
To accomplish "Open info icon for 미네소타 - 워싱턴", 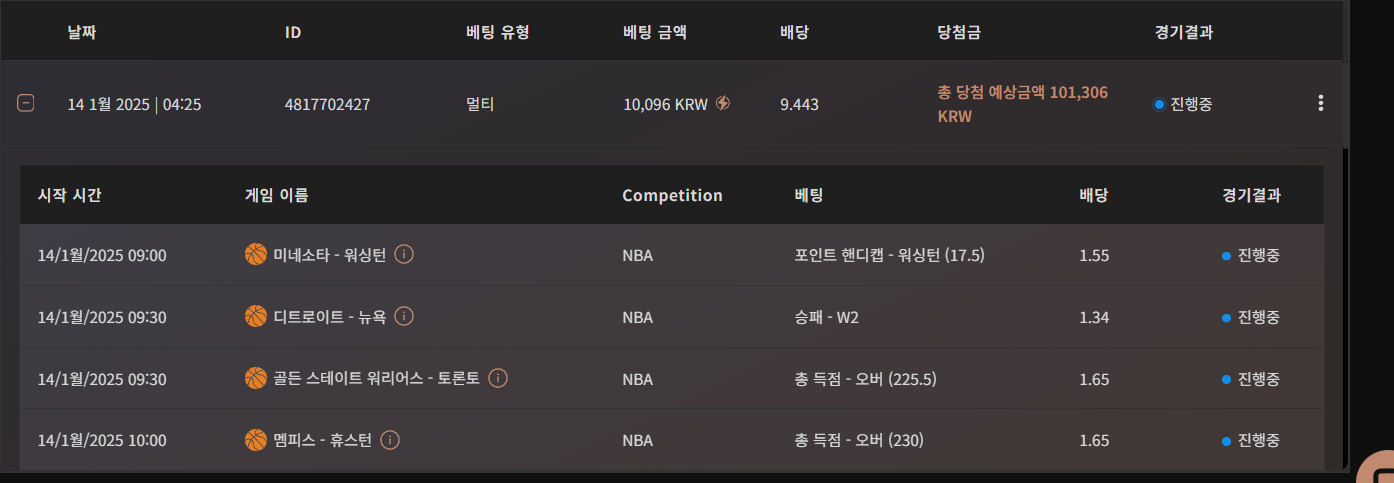I will click(404, 255).
